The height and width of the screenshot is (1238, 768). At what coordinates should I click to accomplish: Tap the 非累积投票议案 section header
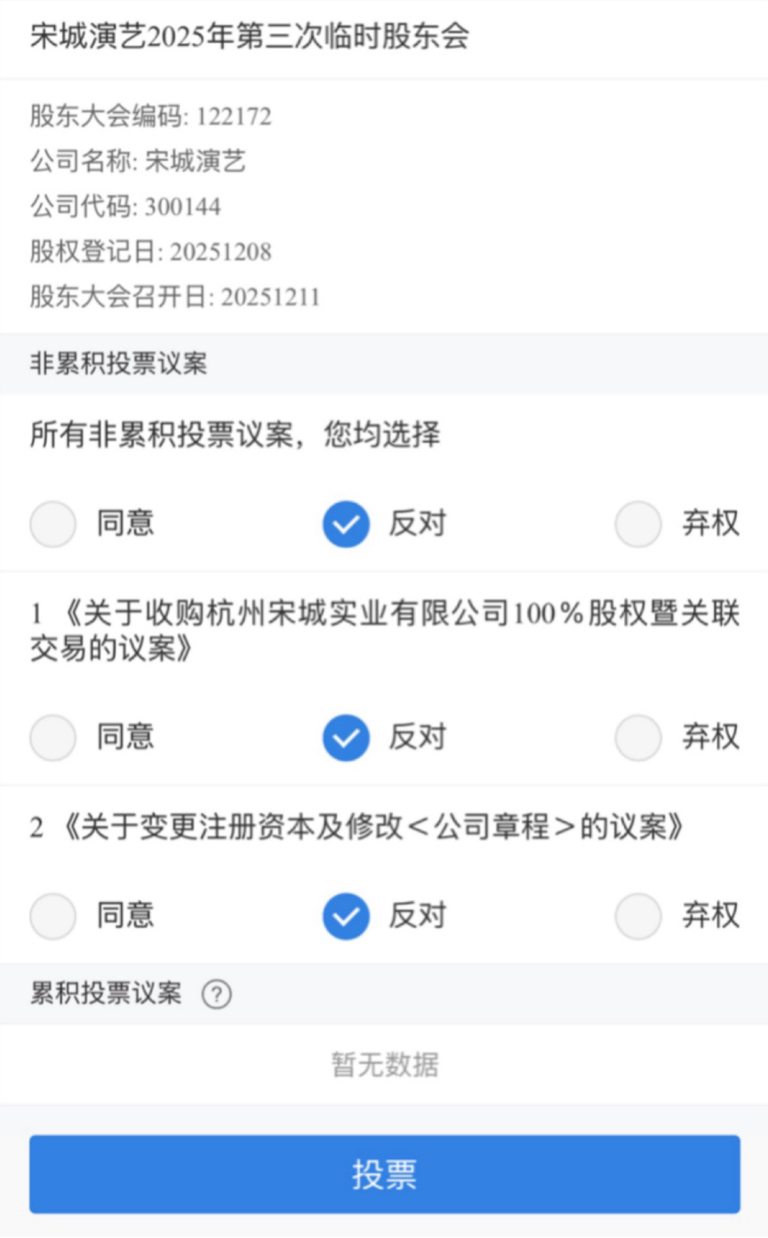click(x=118, y=363)
